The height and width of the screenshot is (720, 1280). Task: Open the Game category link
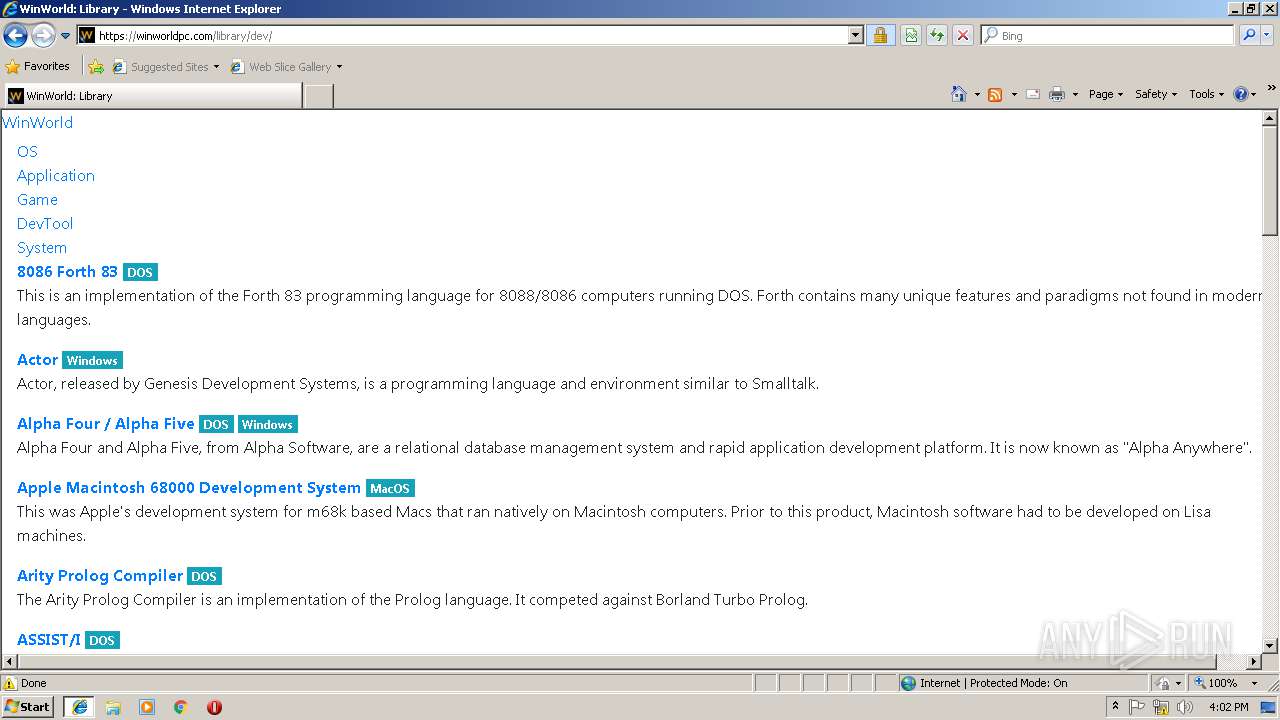point(37,200)
